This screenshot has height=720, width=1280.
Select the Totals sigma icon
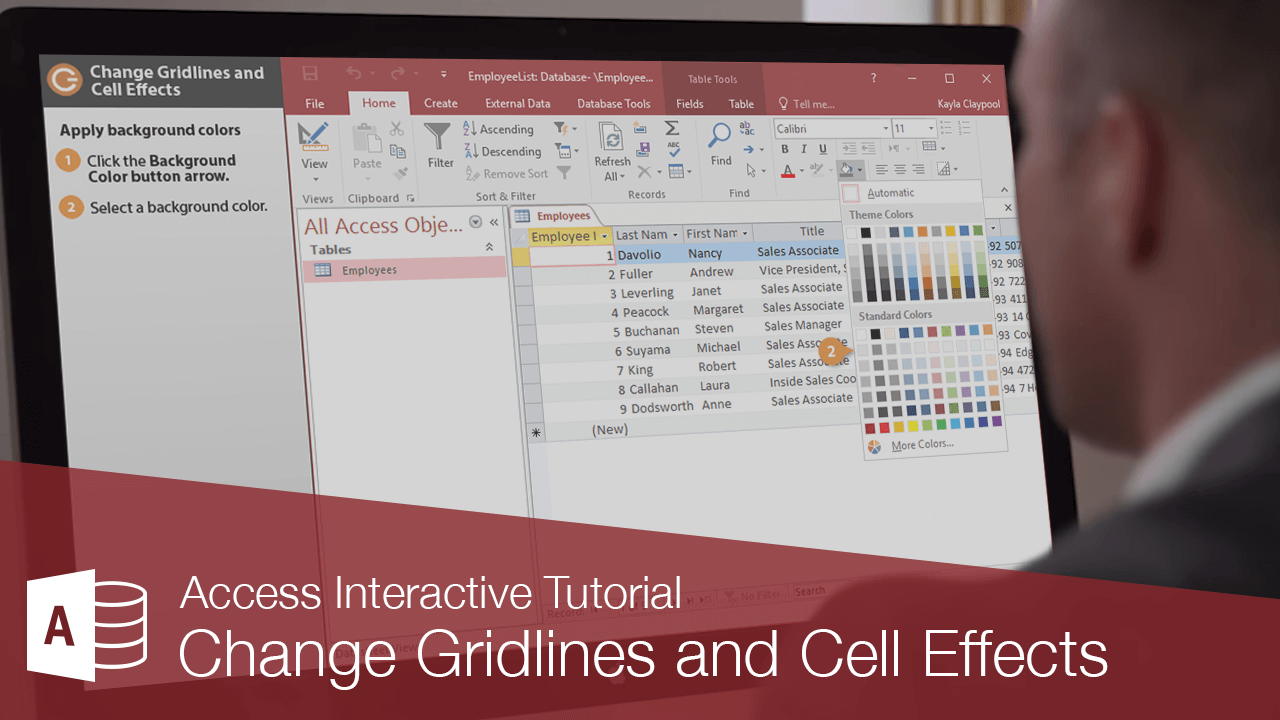pos(671,128)
